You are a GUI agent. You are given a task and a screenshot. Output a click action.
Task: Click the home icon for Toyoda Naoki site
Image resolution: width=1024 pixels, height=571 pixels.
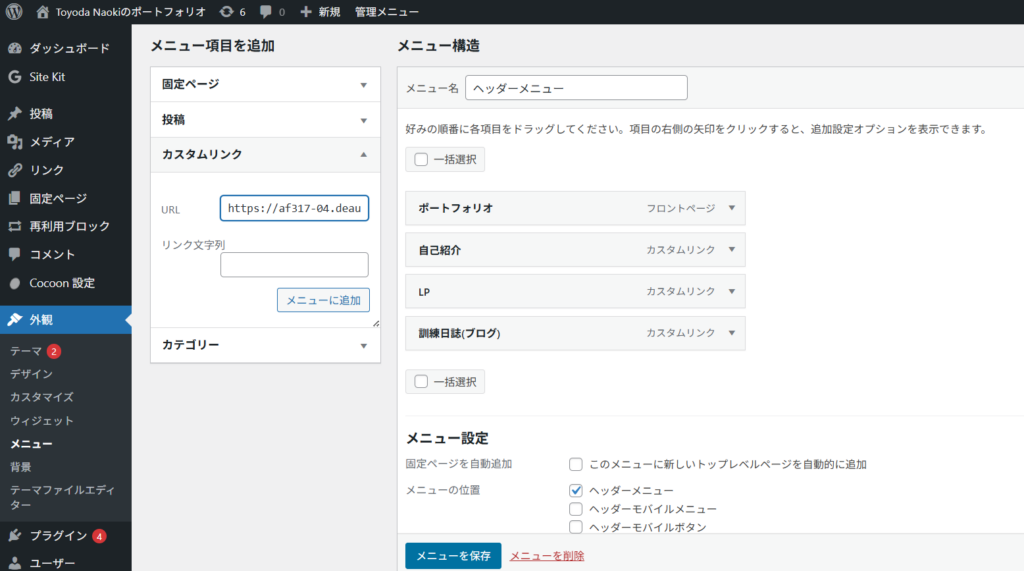coord(42,12)
